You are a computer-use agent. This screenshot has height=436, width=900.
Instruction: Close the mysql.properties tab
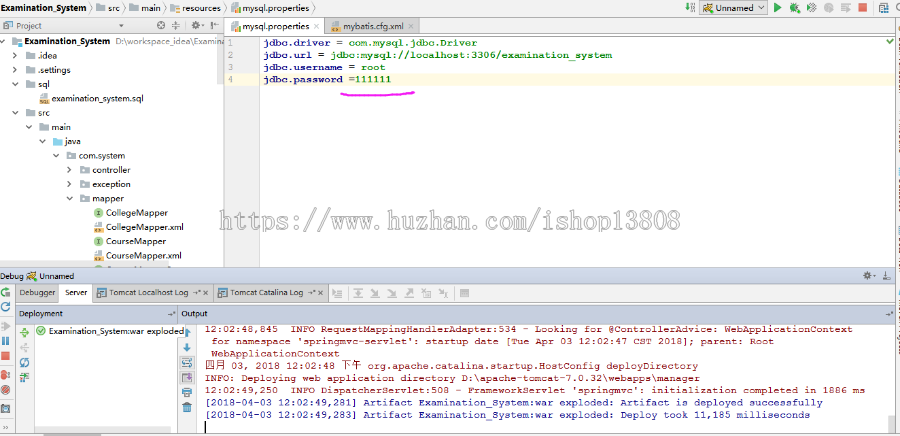tap(317, 26)
